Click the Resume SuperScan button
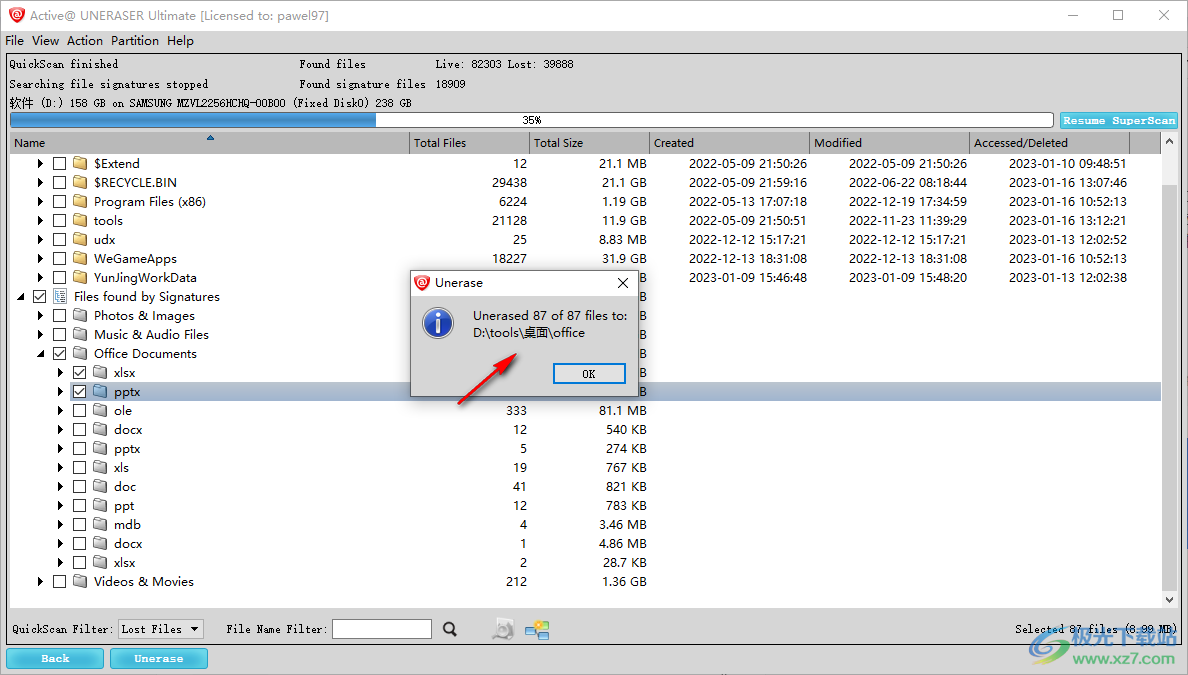This screenshot has height=675, width=1188. [x=1118, y=120]
